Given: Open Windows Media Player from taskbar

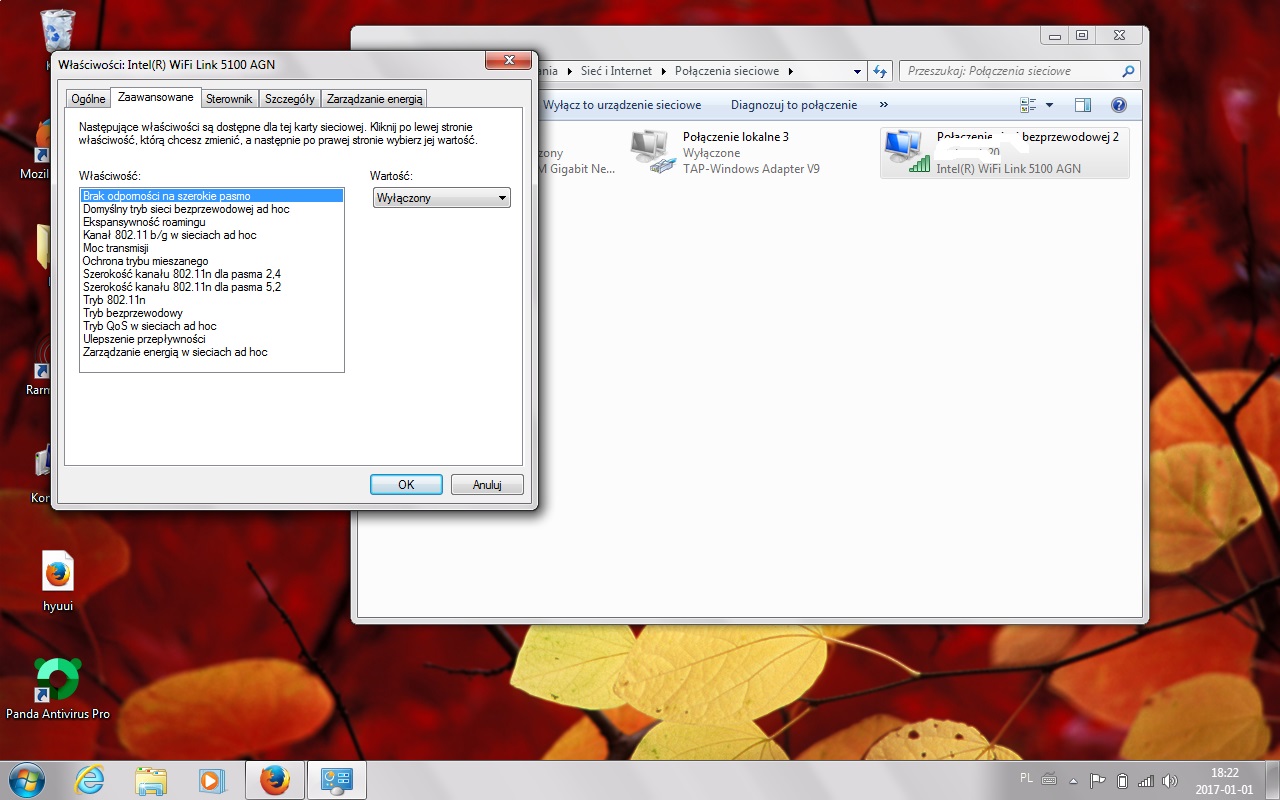Looking at the screenshot, I should (x=212, y=780).
